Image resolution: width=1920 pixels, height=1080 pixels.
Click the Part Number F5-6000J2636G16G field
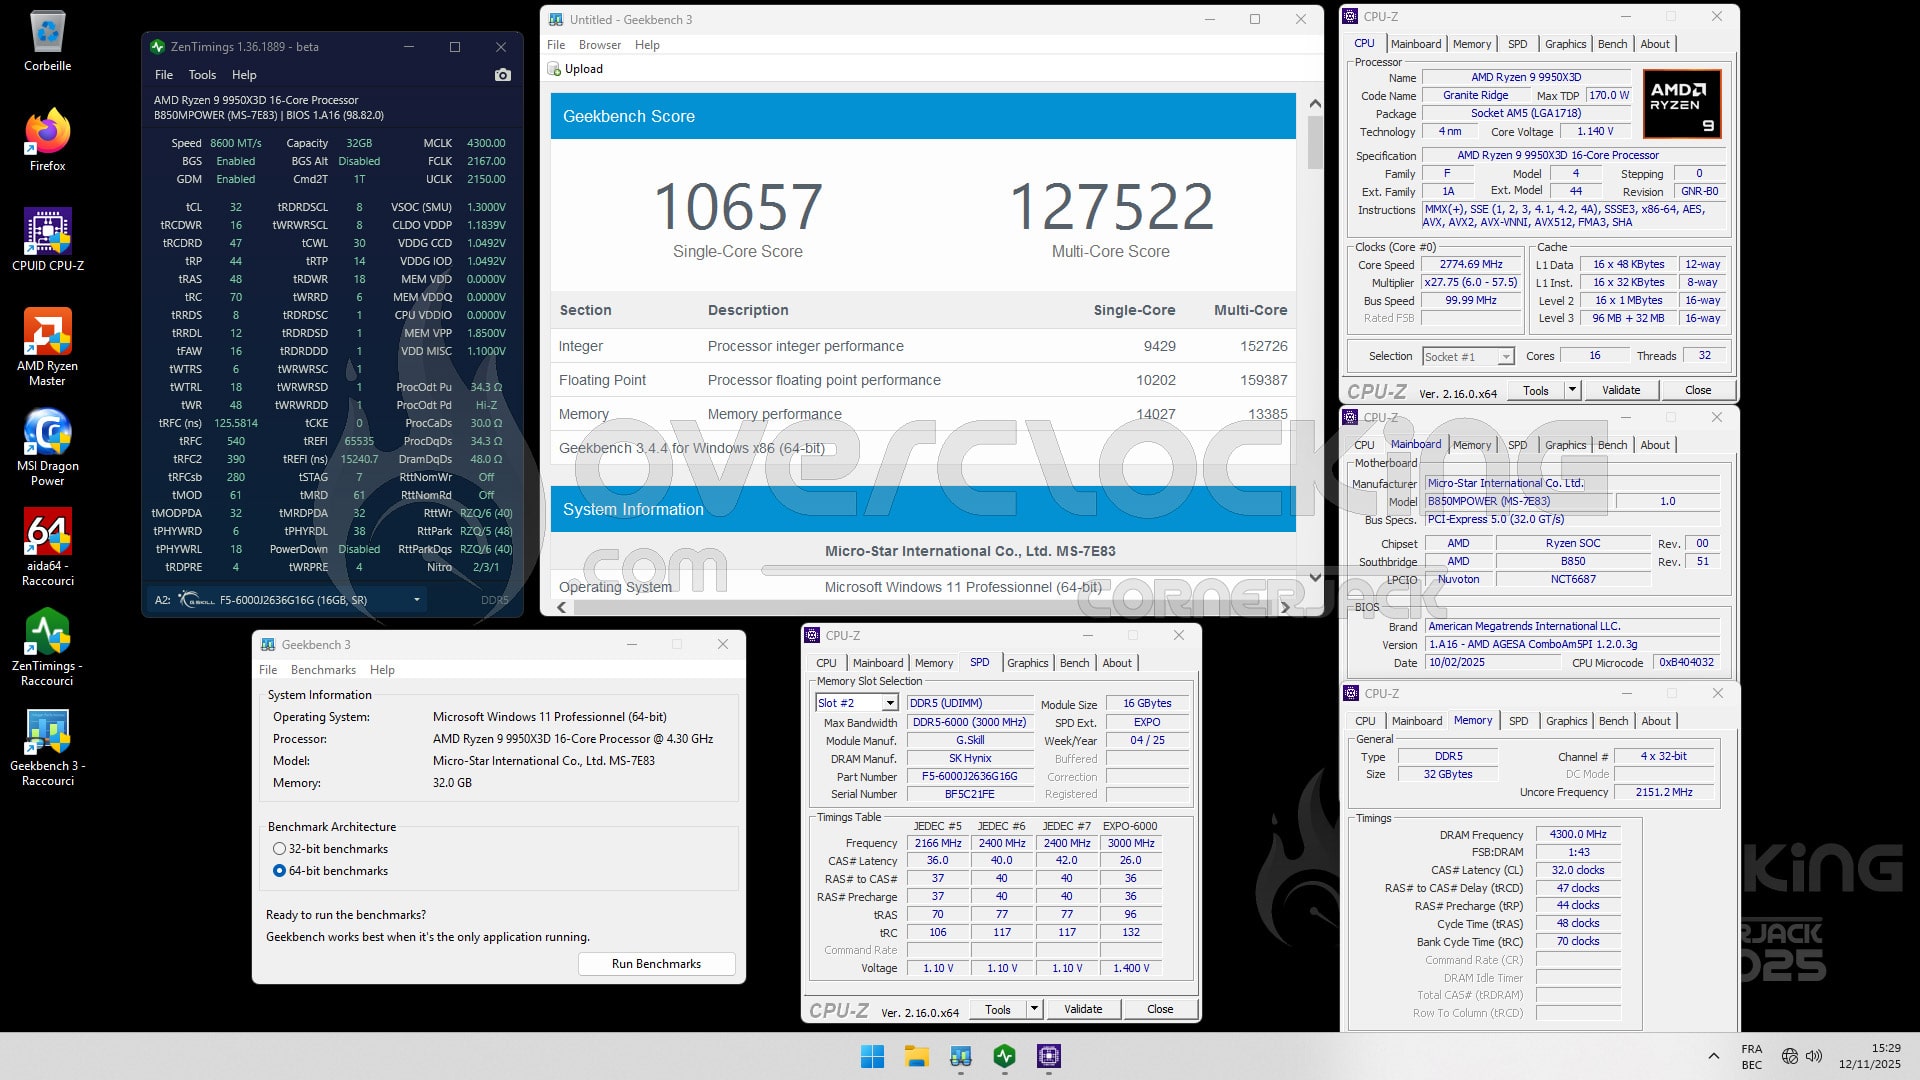click(970, 777)
